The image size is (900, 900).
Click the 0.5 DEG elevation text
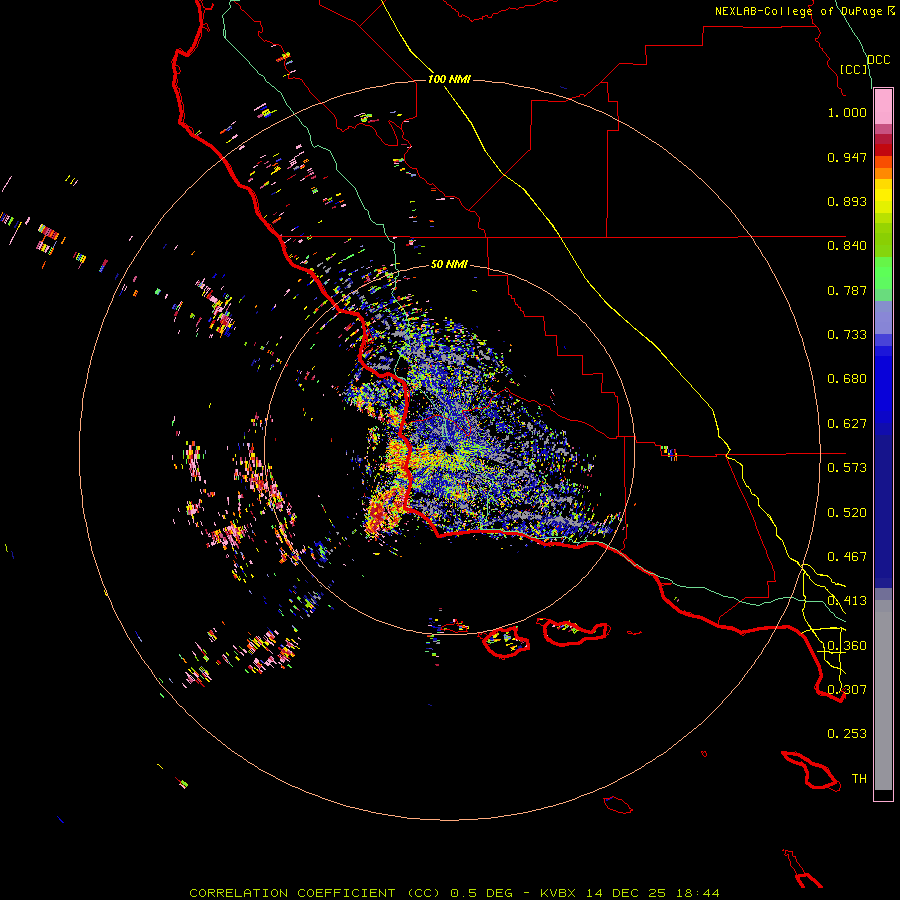pos(482,893)
